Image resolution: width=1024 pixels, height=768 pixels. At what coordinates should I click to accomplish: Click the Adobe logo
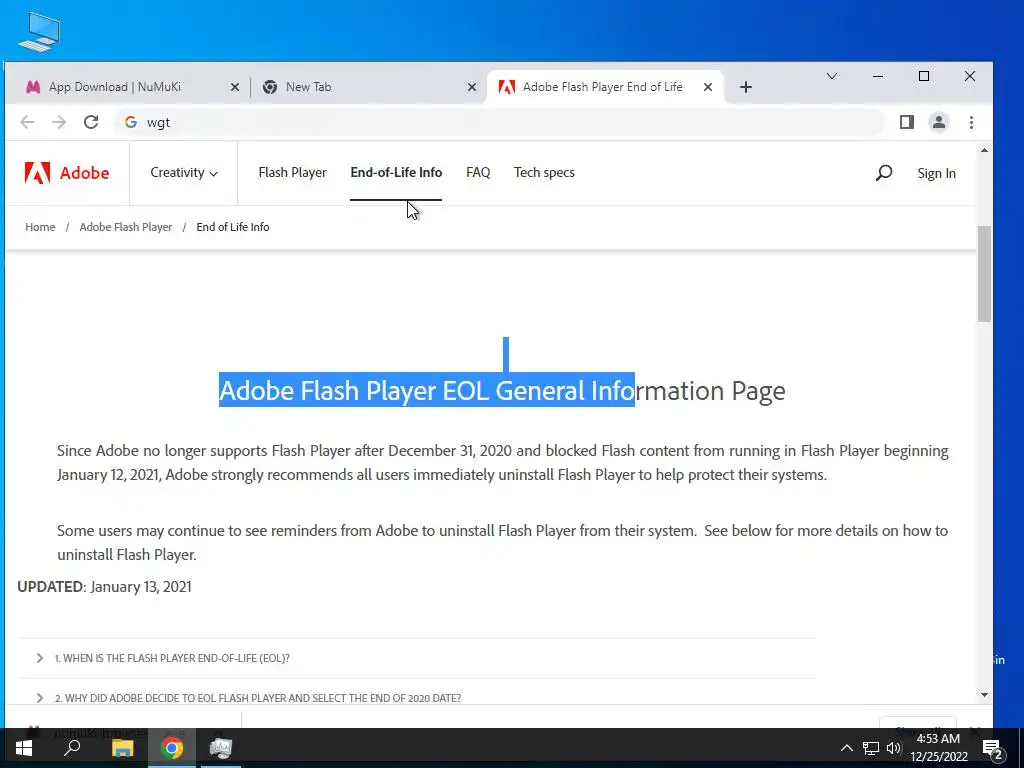pos(67,173)
